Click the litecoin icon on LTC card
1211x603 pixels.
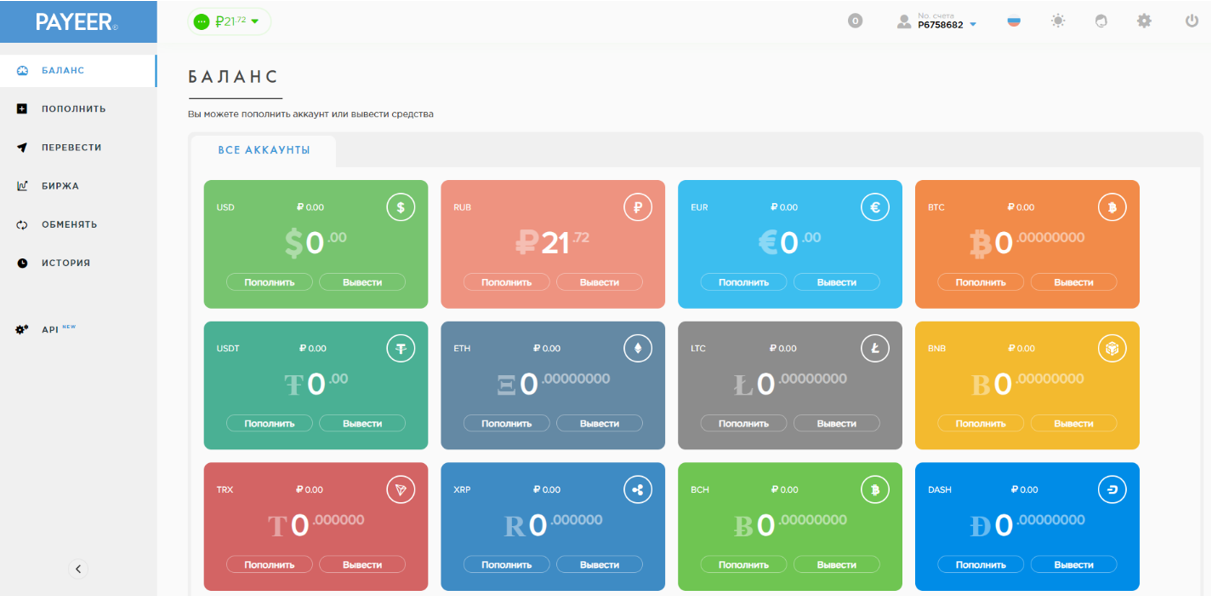click(875, 348)
